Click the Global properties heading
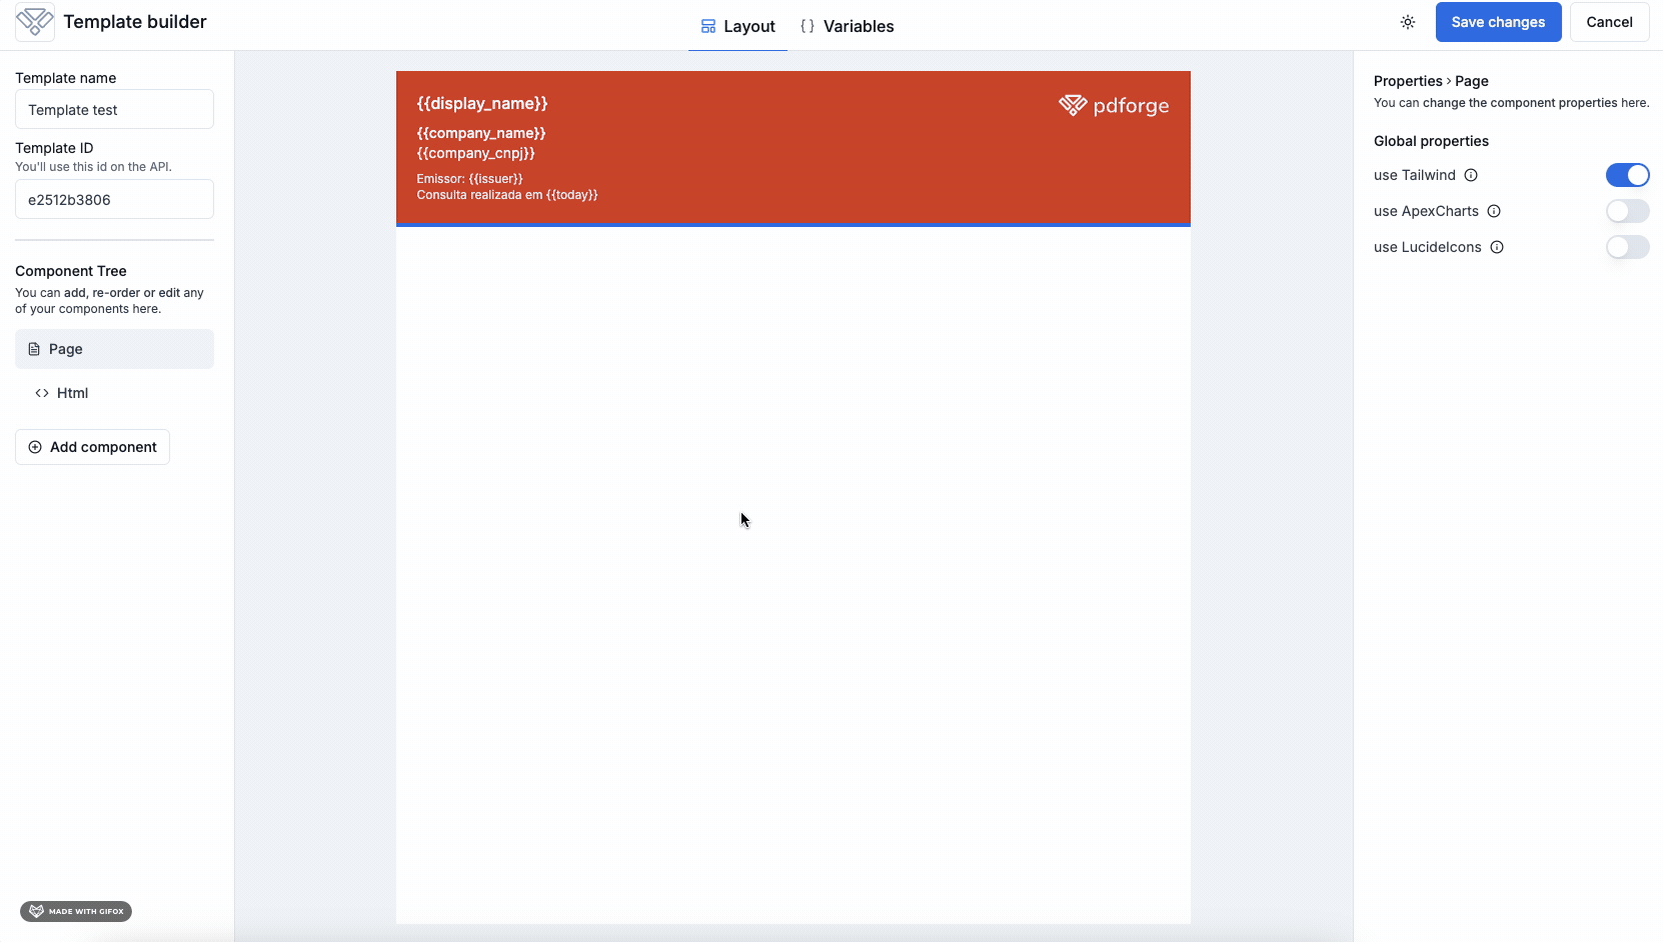1663x942 pixels. tap(1431, 141)
